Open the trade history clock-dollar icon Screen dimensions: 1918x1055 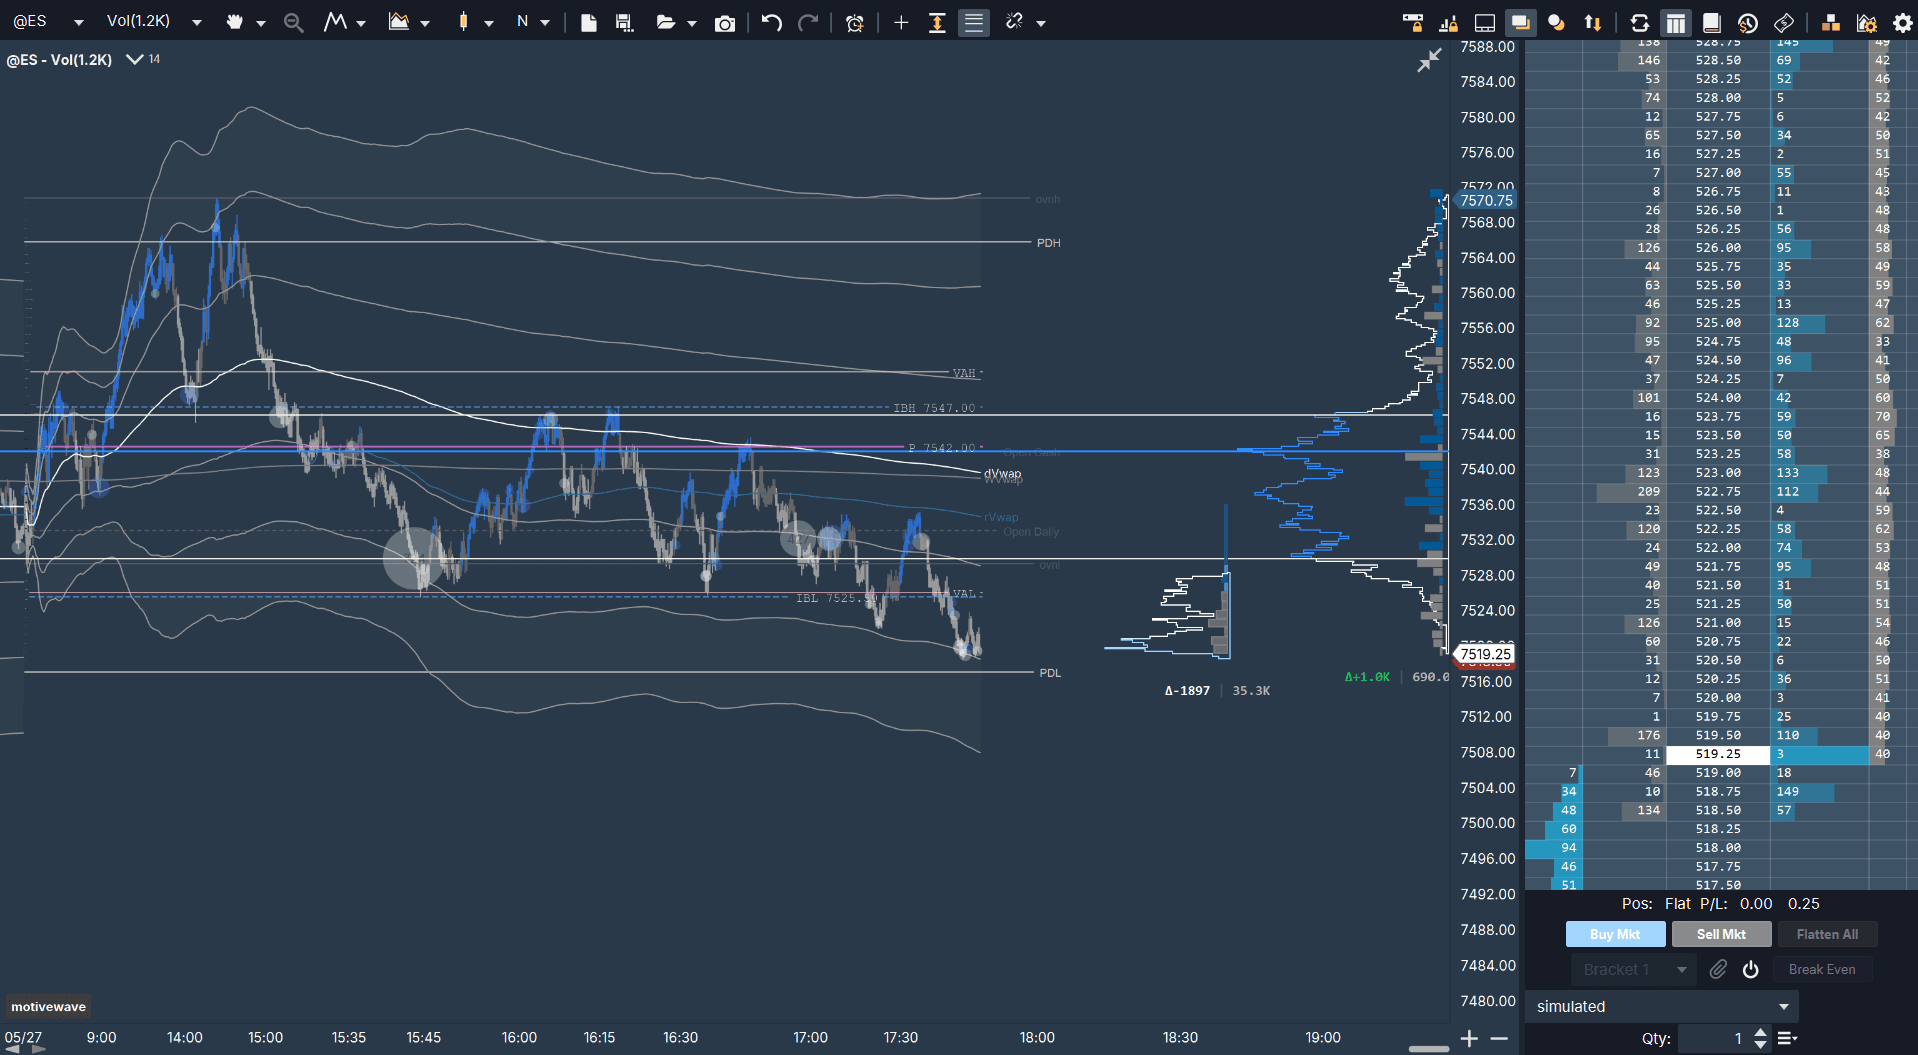[1748, 22]
